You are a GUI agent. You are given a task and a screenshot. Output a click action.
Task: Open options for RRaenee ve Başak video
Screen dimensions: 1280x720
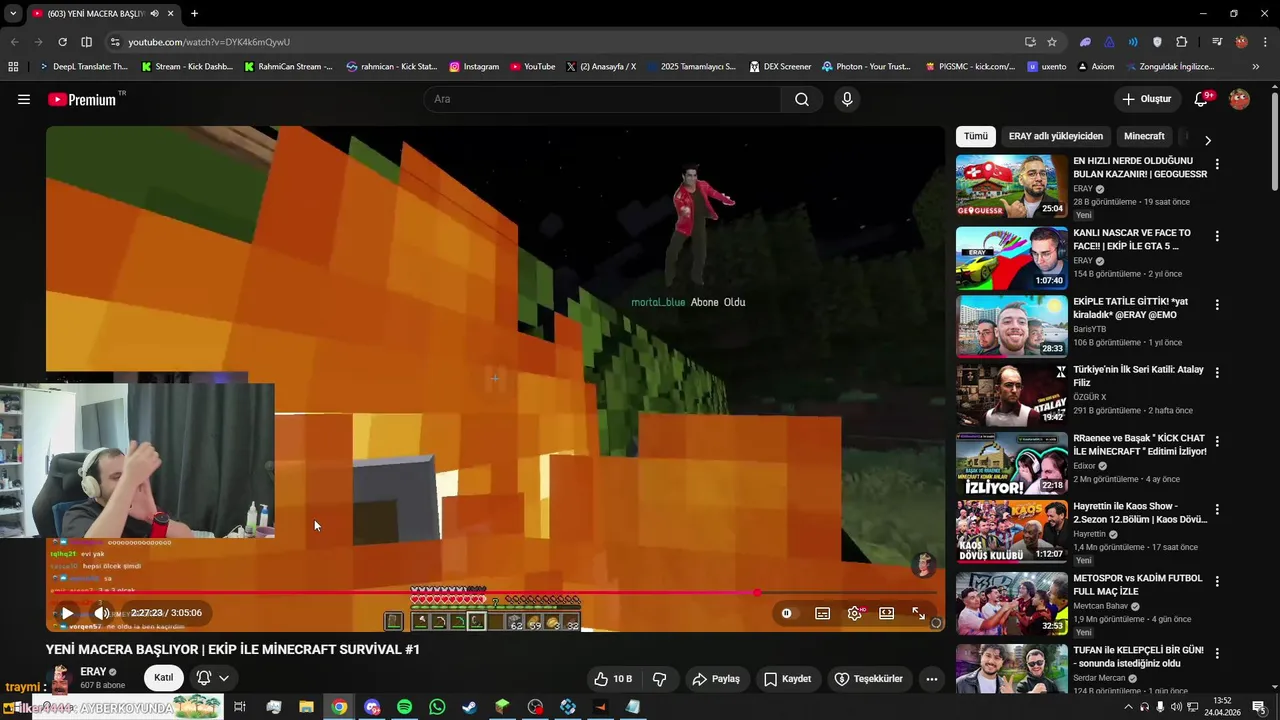(x=1217, y=441)
